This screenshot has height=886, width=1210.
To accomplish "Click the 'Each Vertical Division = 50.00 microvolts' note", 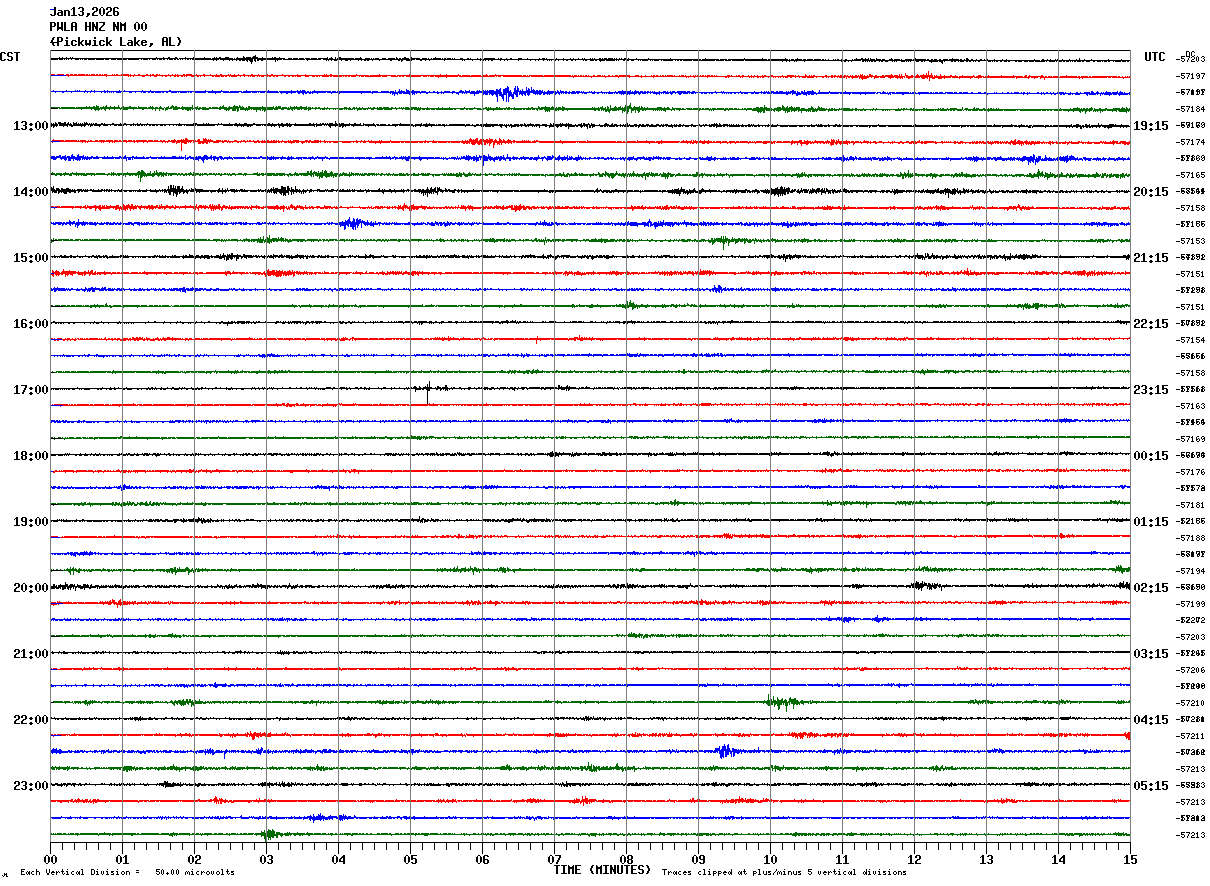I will point(127,873).
